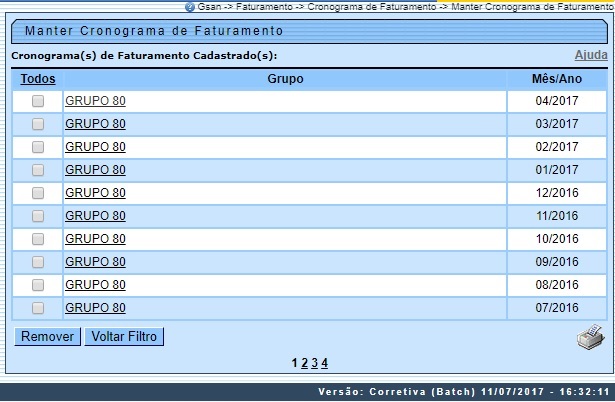615x402 pixels.
Task: Check the box in the 09/2016 row
Action: 38,262
